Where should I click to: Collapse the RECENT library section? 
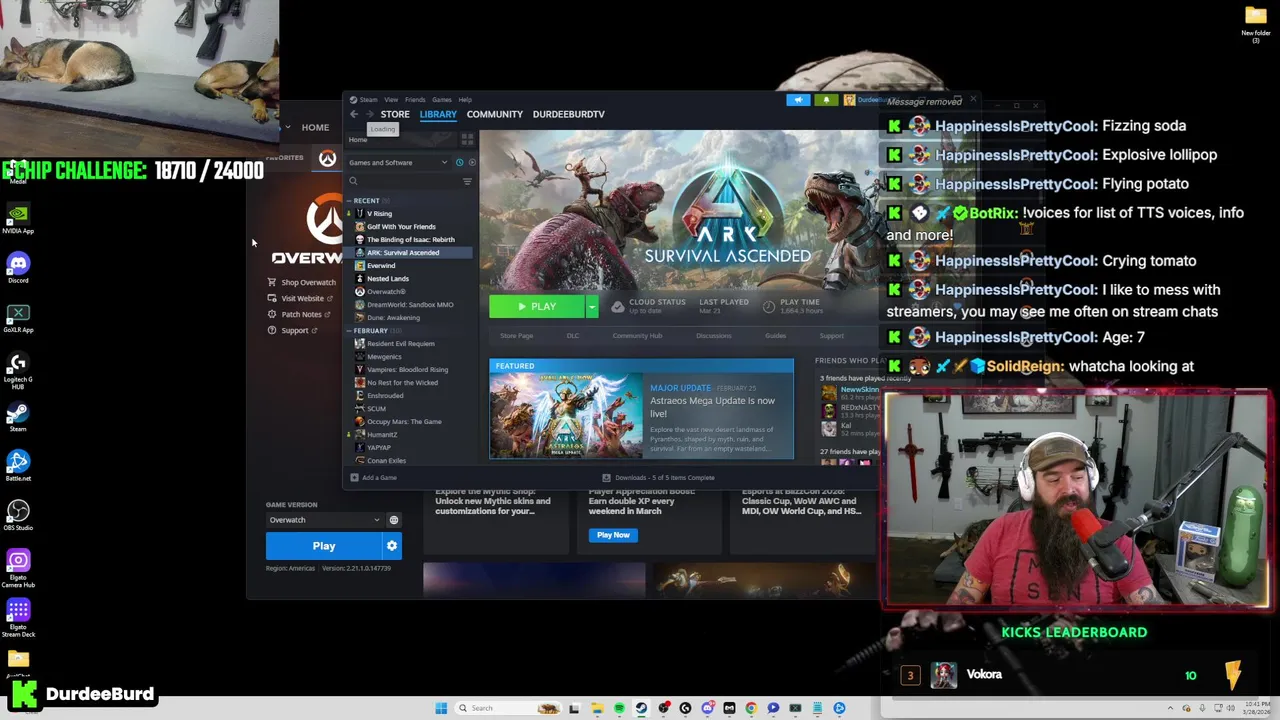[365, 201]
